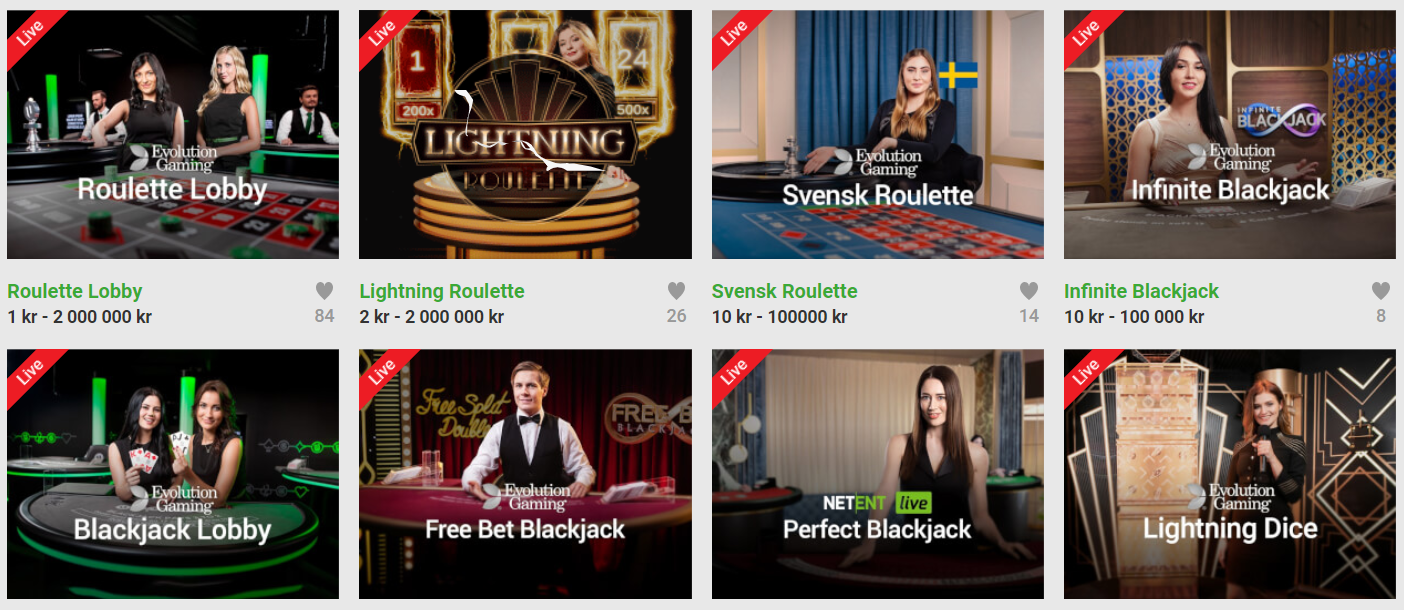Click the Swedish flag on Svensk Roulette
This screenshot has height=610, width=1404.
pos(958,75)
